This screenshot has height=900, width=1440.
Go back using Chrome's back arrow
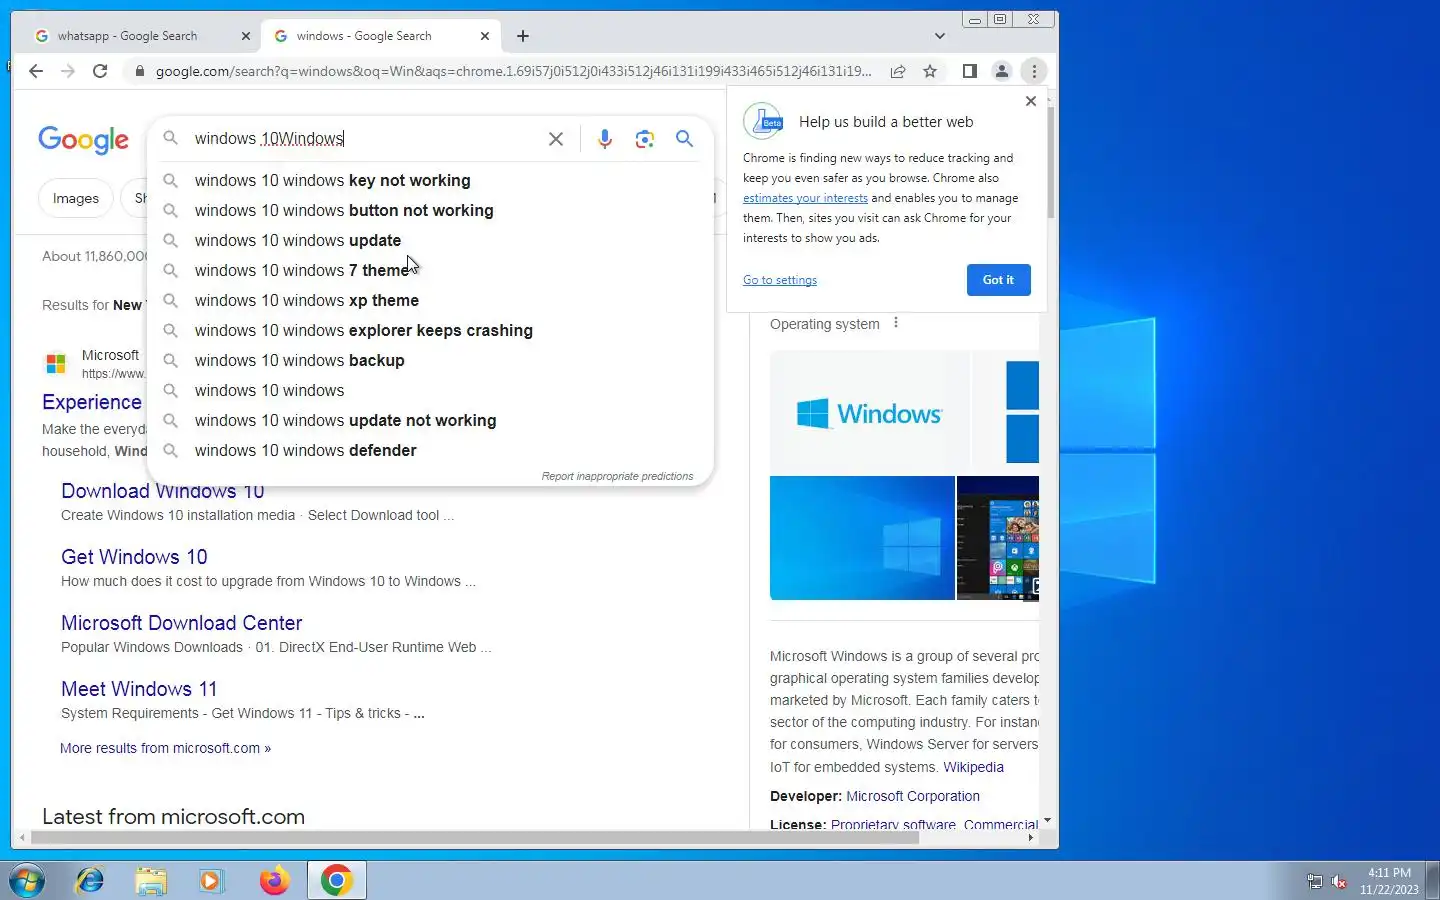tap(36, 71)
